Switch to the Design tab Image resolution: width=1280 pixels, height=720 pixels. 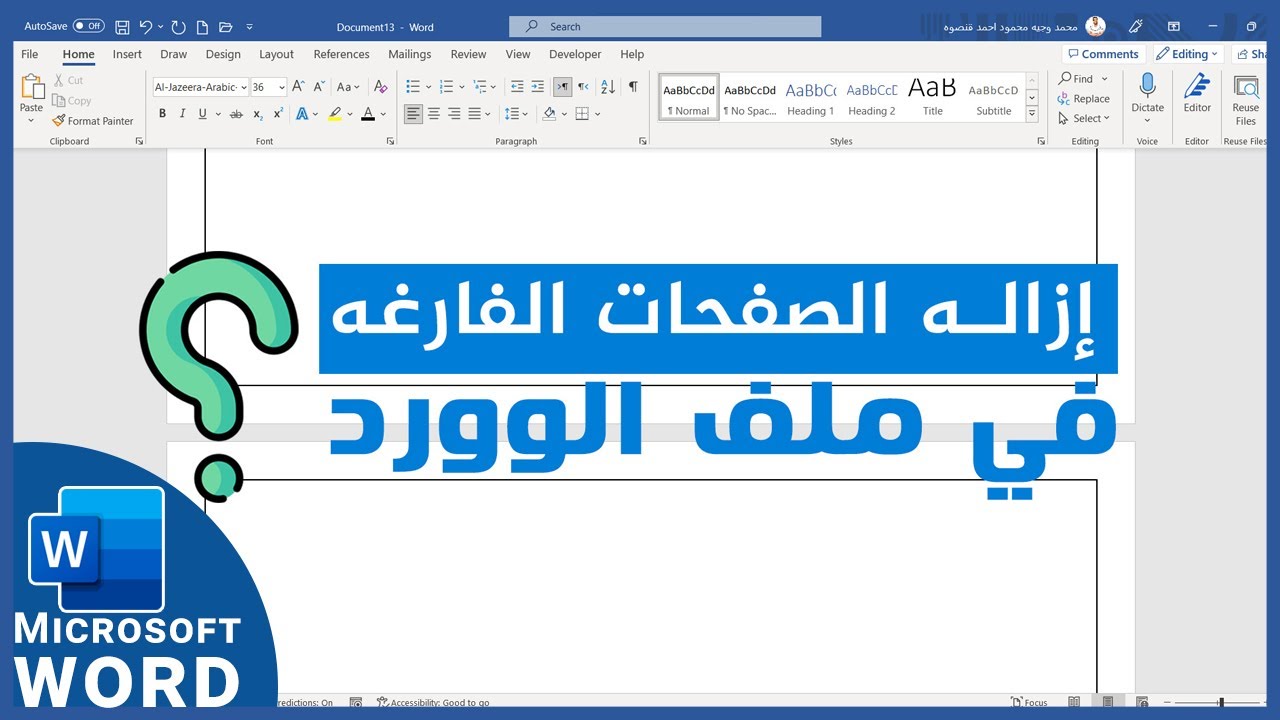tap(223, 54)
